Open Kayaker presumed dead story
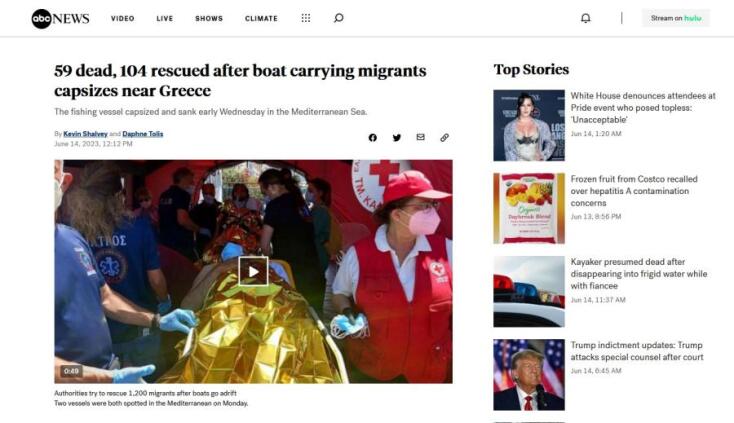The width and height of the screenshot is (734, 423). coord(639,274)
